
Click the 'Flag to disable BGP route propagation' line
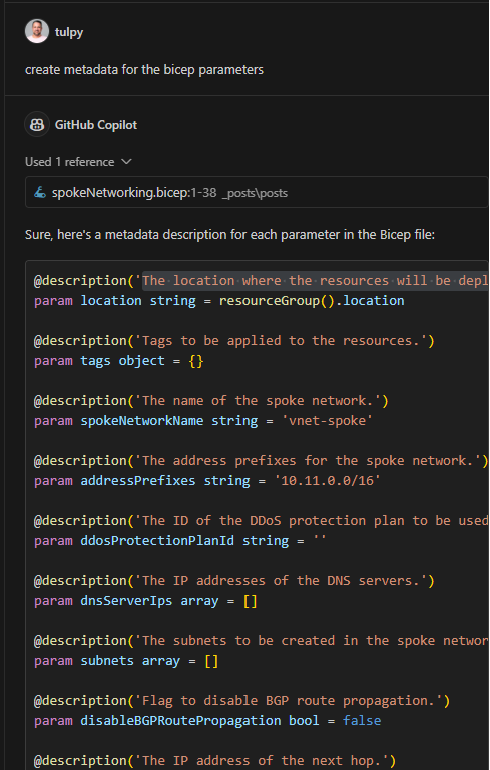coord(242,700)
